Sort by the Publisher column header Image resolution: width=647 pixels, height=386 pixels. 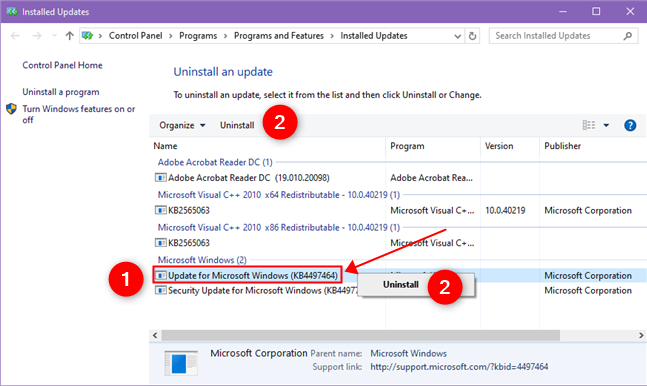pyautogui.click(x=562, y=146)
